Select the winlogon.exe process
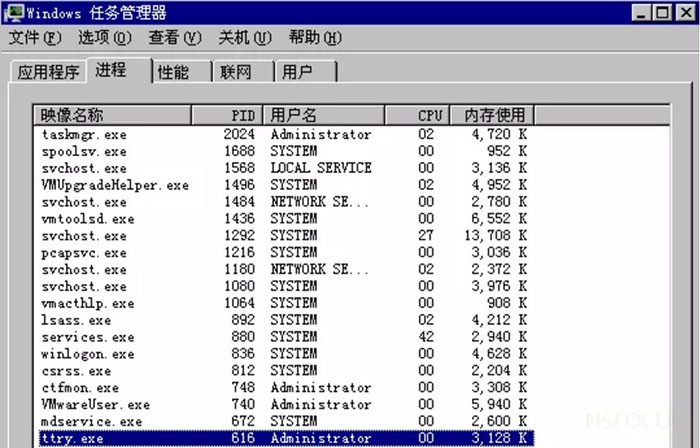Screen dimensions: 700x448 (284, 354)
